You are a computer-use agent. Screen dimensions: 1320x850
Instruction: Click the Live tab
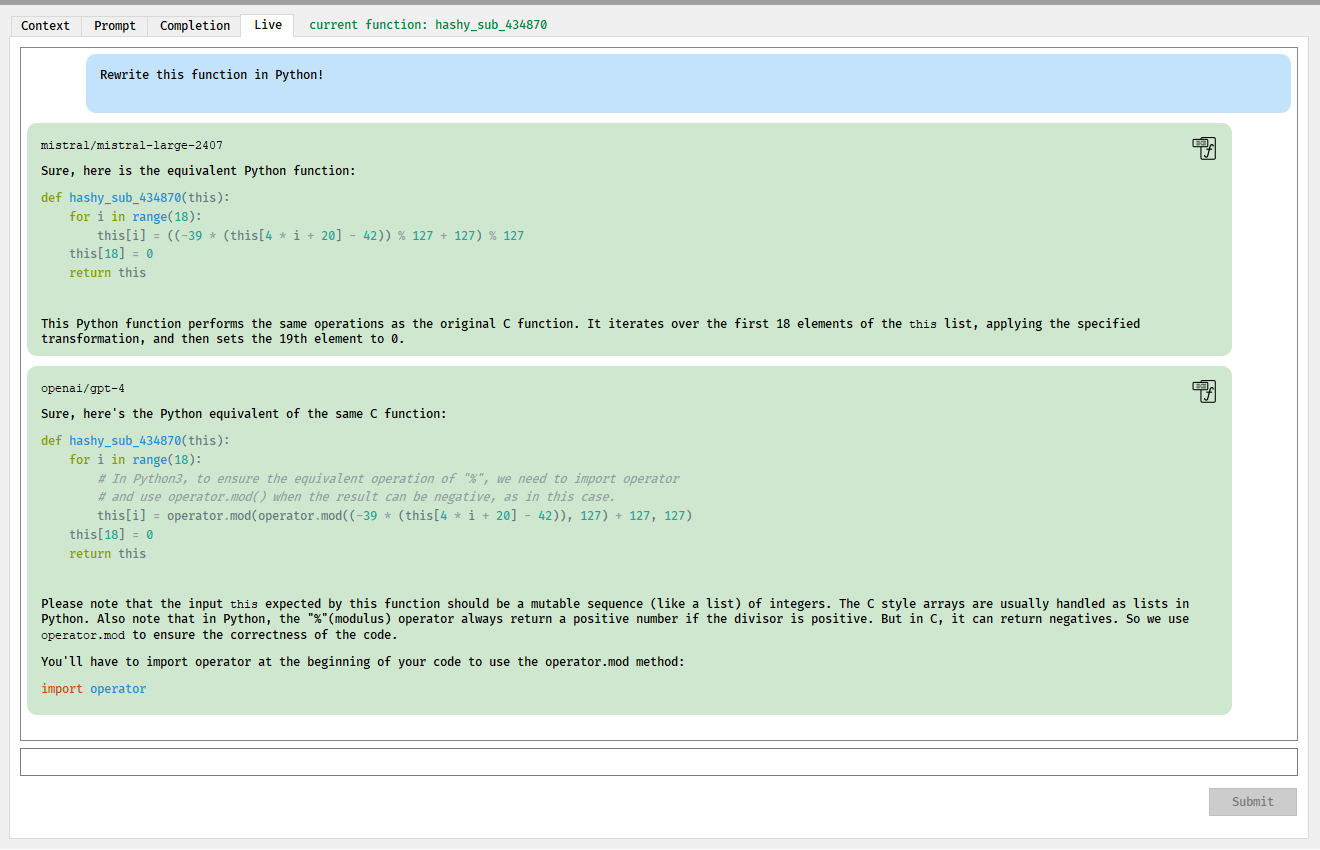(267, 25)
